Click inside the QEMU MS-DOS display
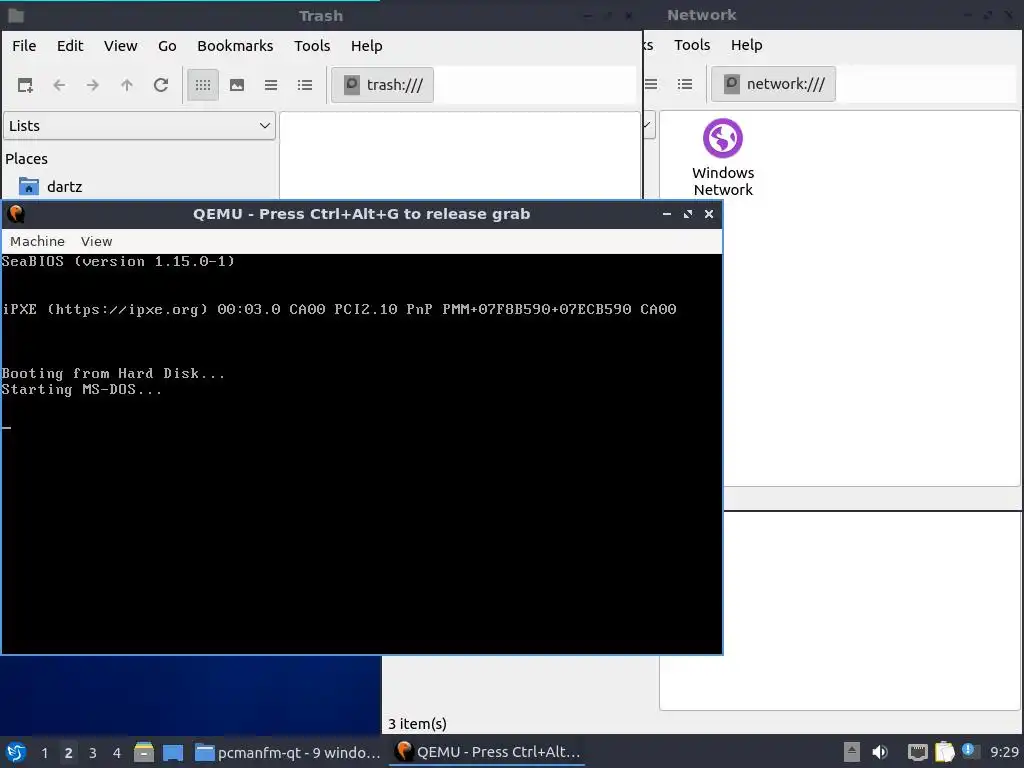Viewport: 1024px width, 768px height. pyautogui.click(x=362, y=453)
